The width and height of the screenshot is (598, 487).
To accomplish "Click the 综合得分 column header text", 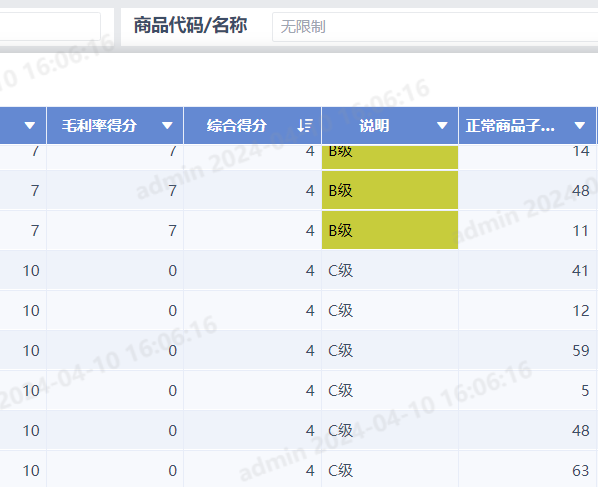I will point(236,125).
